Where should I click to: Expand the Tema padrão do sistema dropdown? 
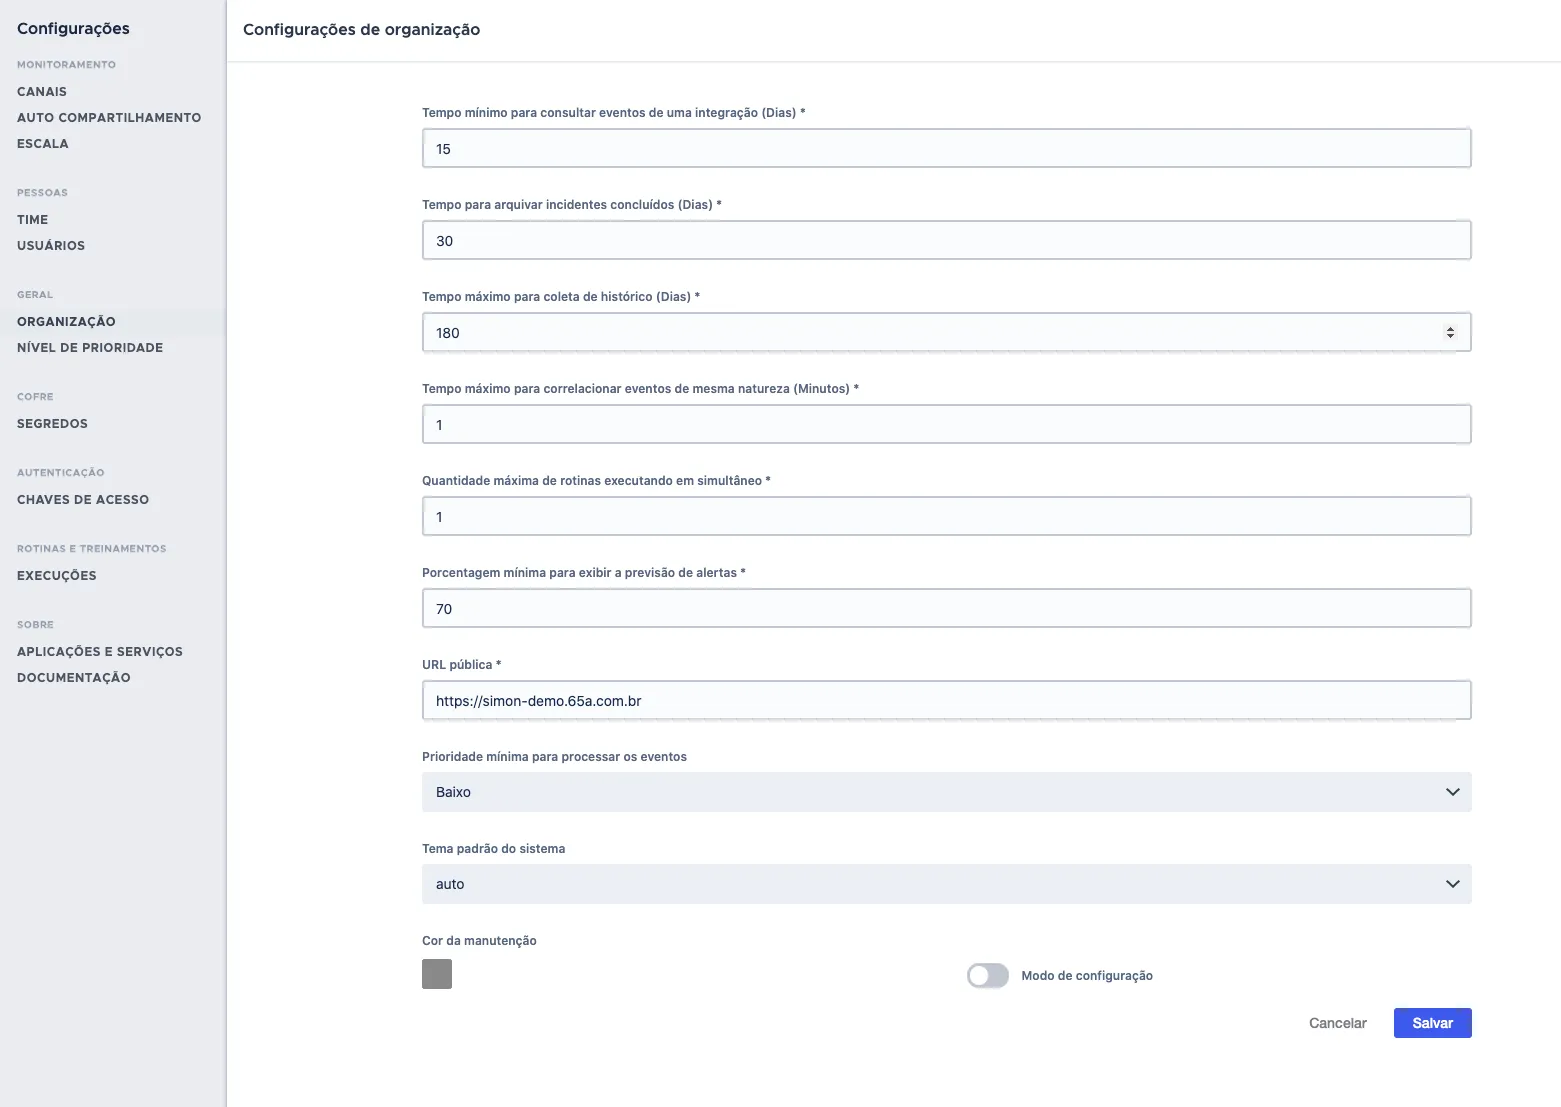946,884
